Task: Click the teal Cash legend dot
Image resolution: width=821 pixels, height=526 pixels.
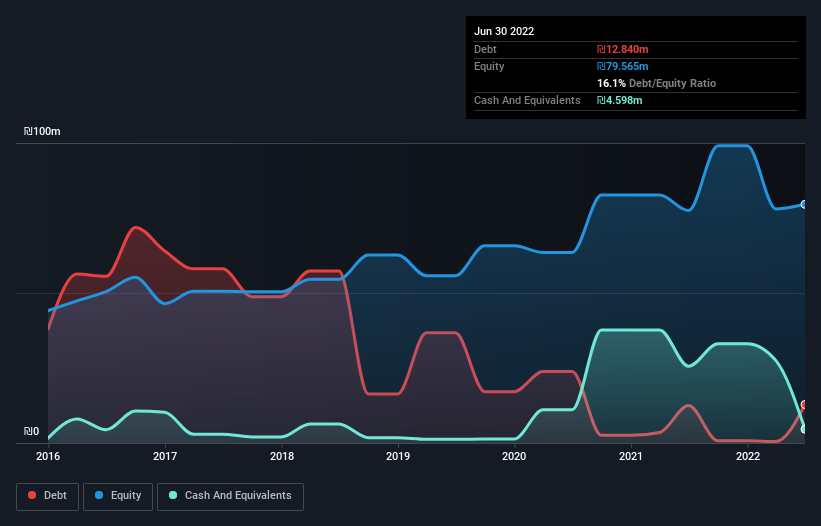Action: [x=173, y=495]
